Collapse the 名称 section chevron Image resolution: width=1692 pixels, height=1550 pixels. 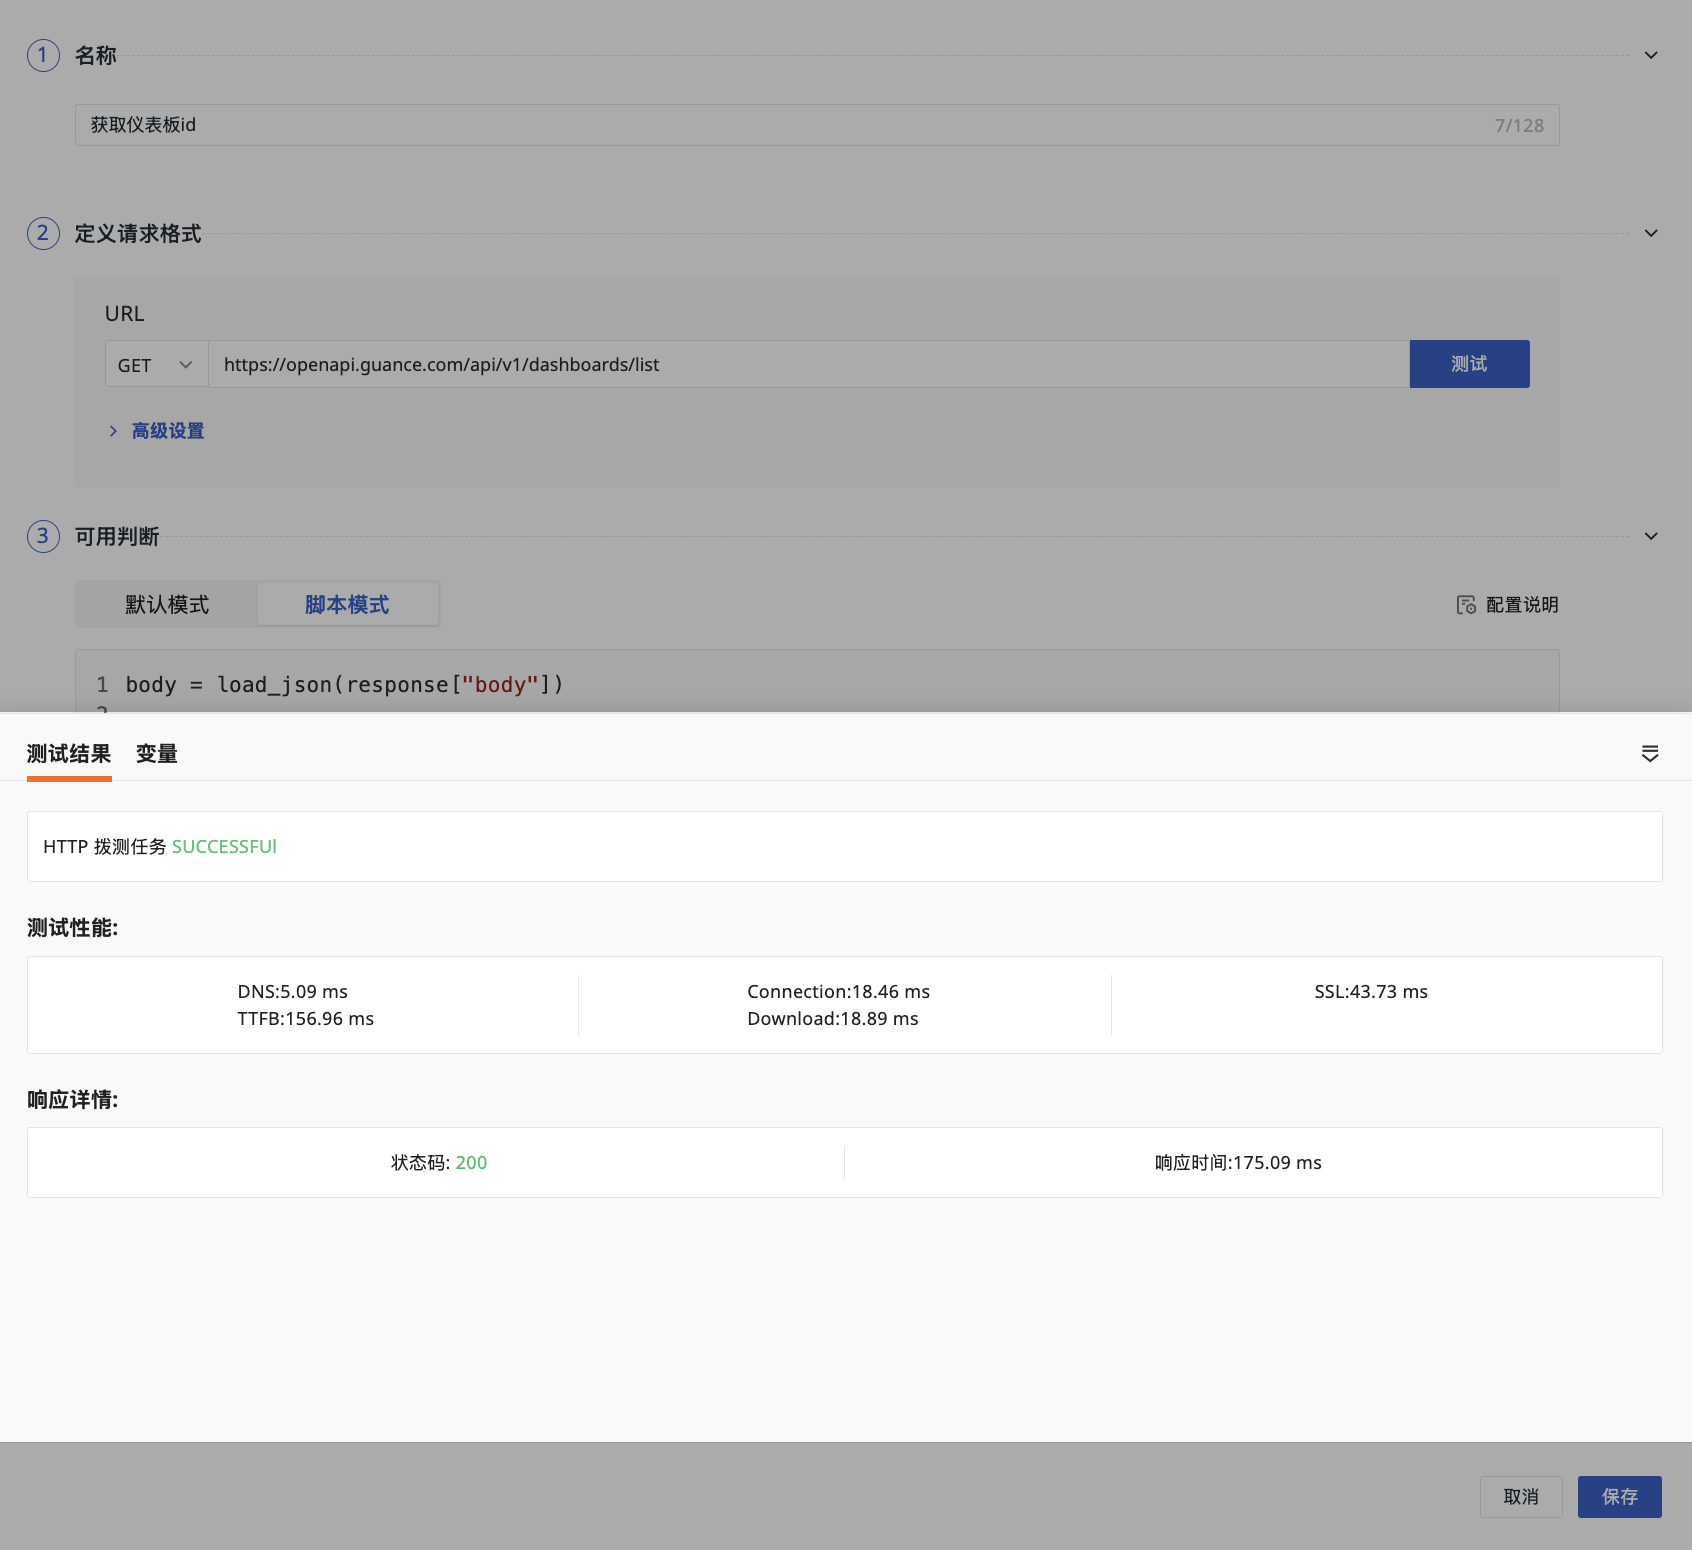click(x=1651, y=55)
